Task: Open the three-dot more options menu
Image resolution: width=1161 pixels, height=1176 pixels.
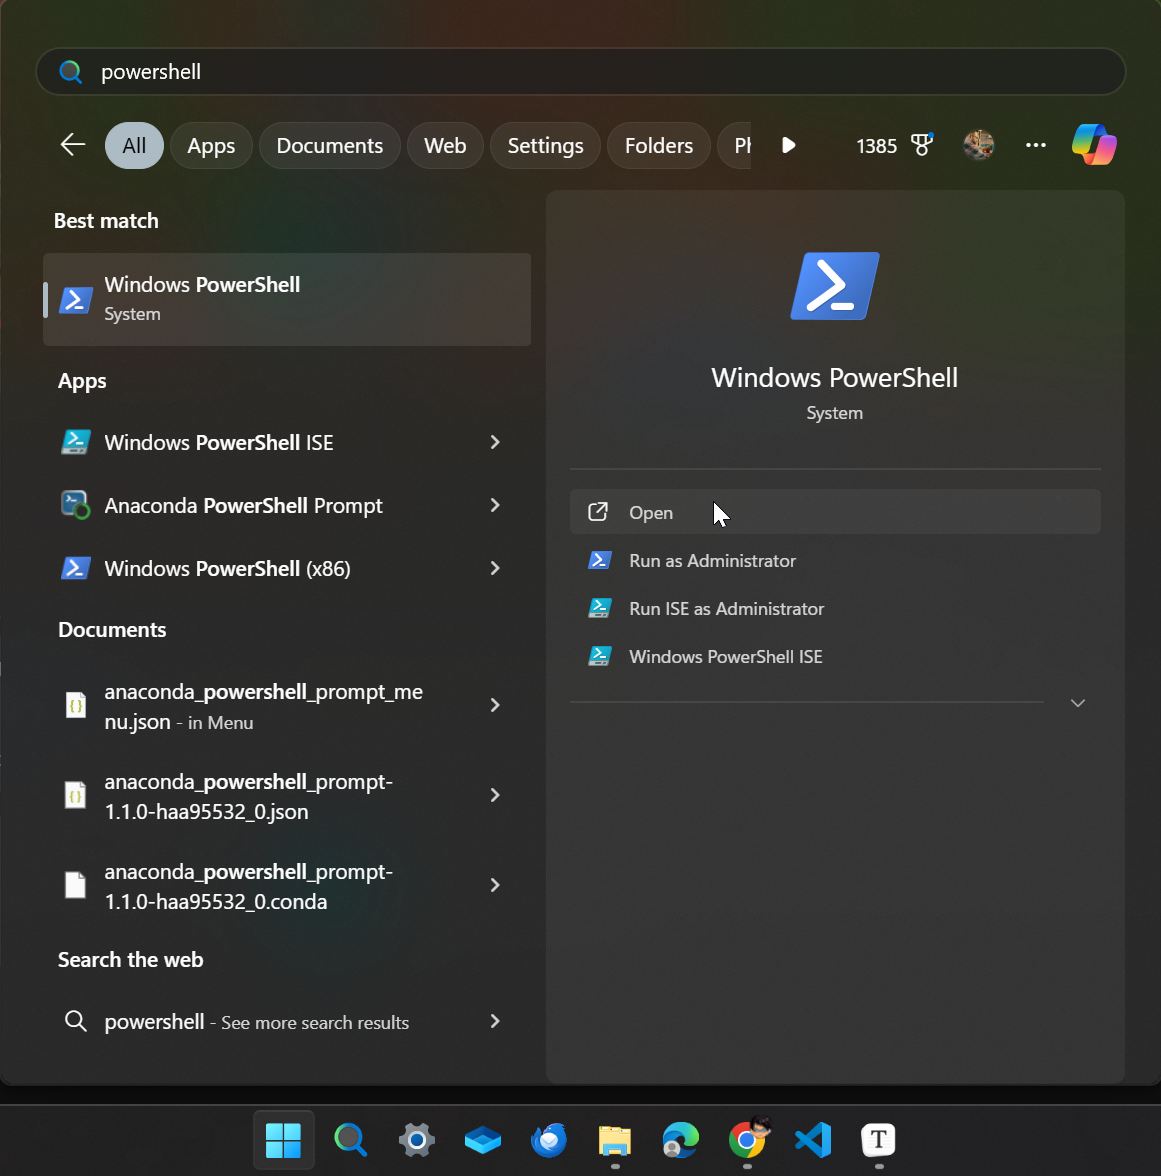Action: point(1036,145)
